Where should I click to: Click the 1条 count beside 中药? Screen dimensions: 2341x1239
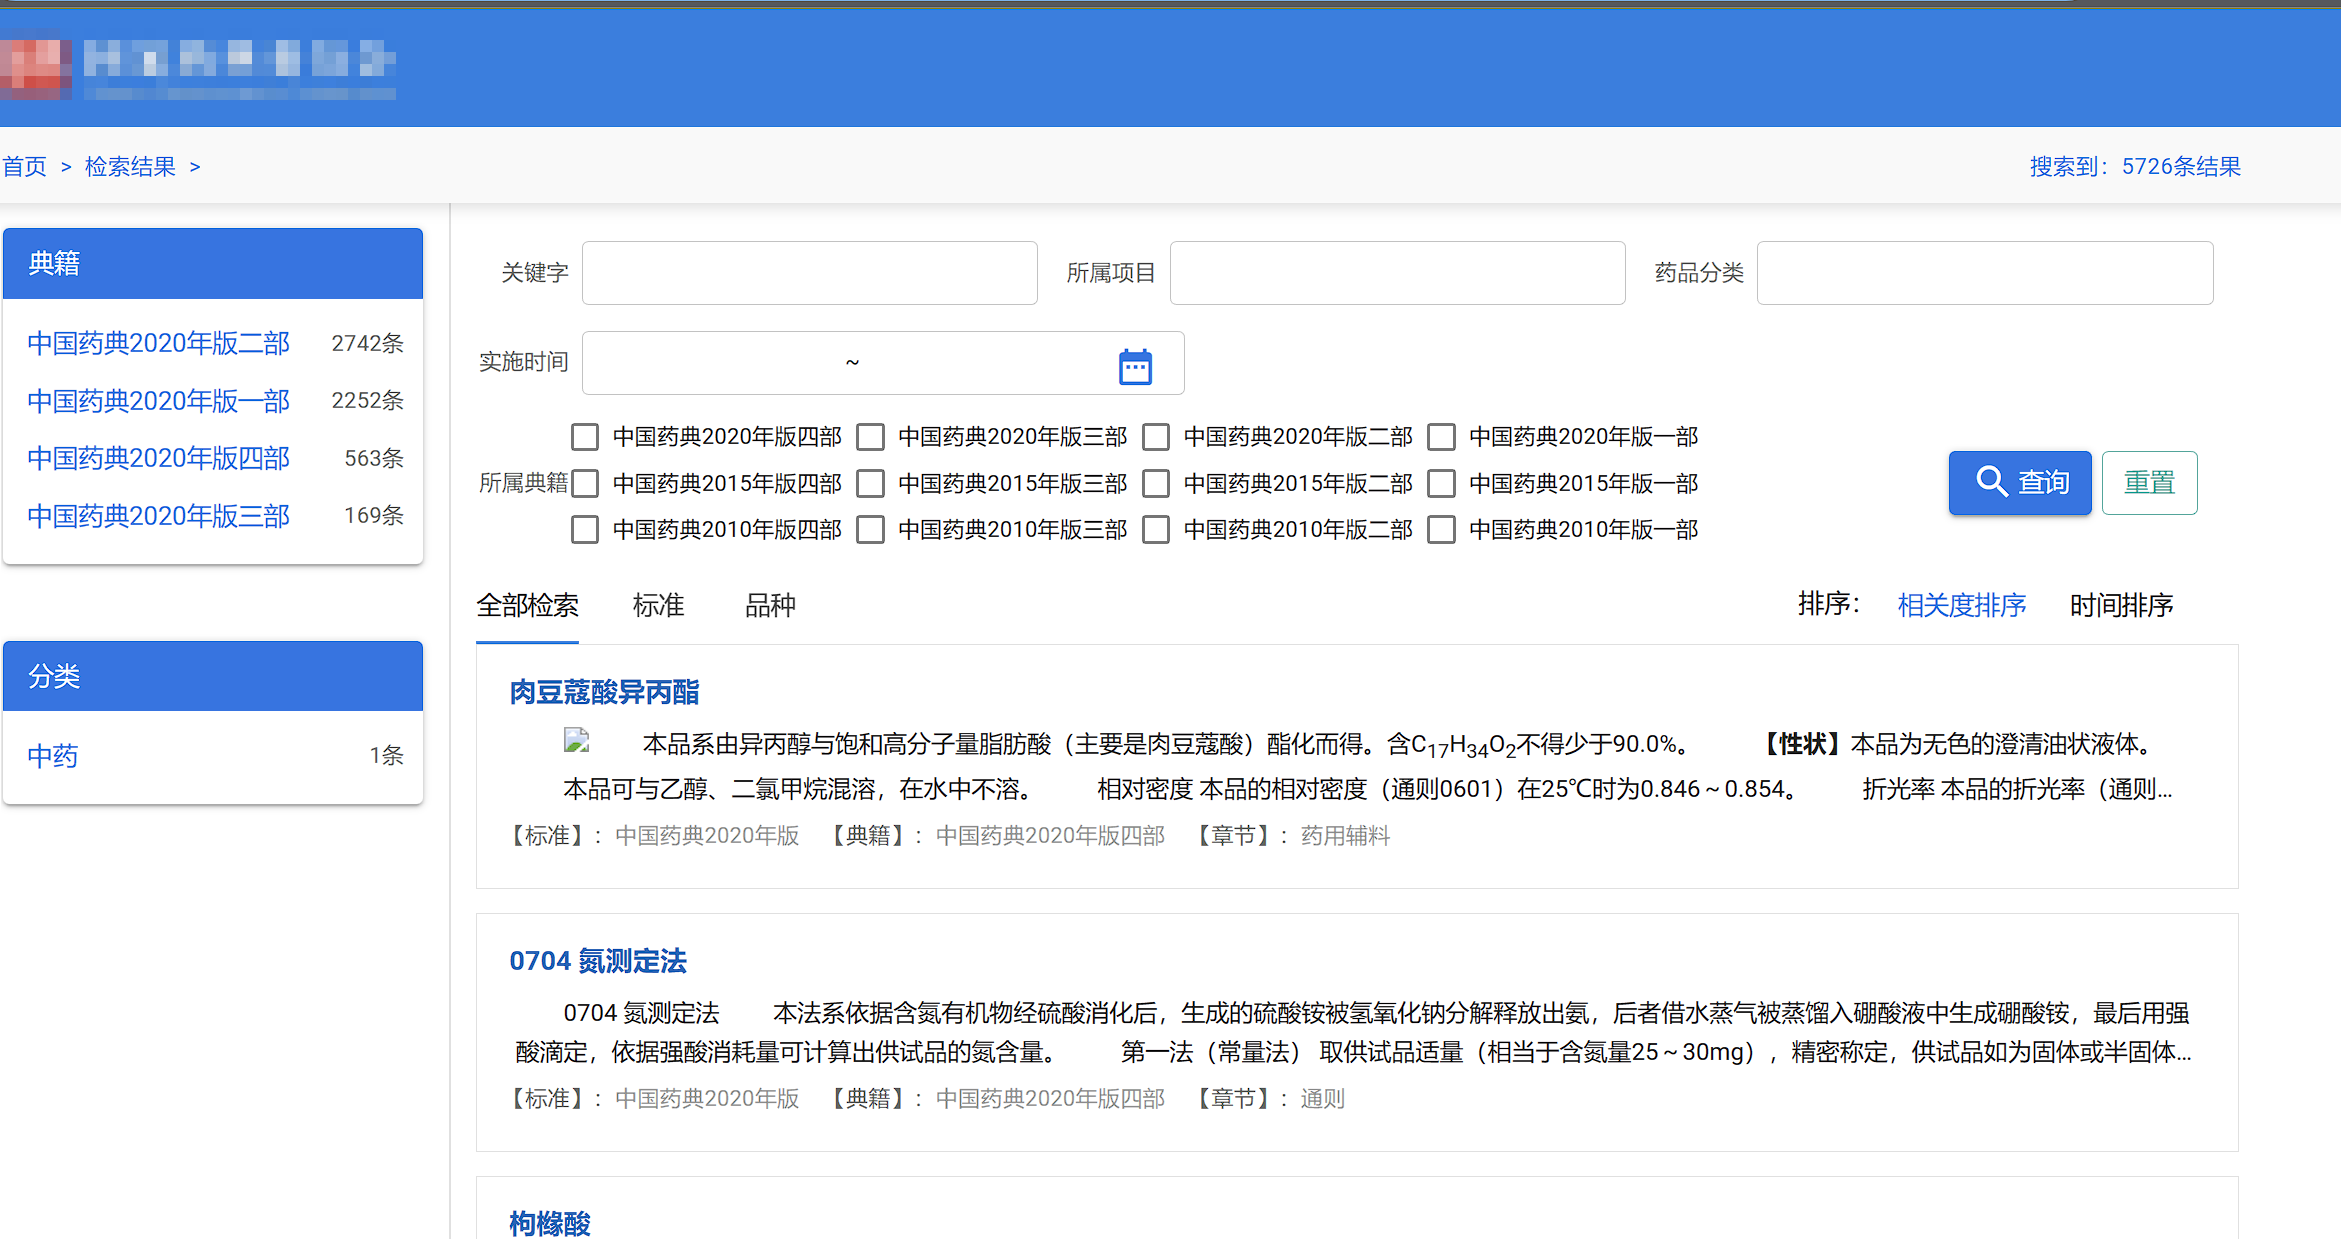(386, 755)
